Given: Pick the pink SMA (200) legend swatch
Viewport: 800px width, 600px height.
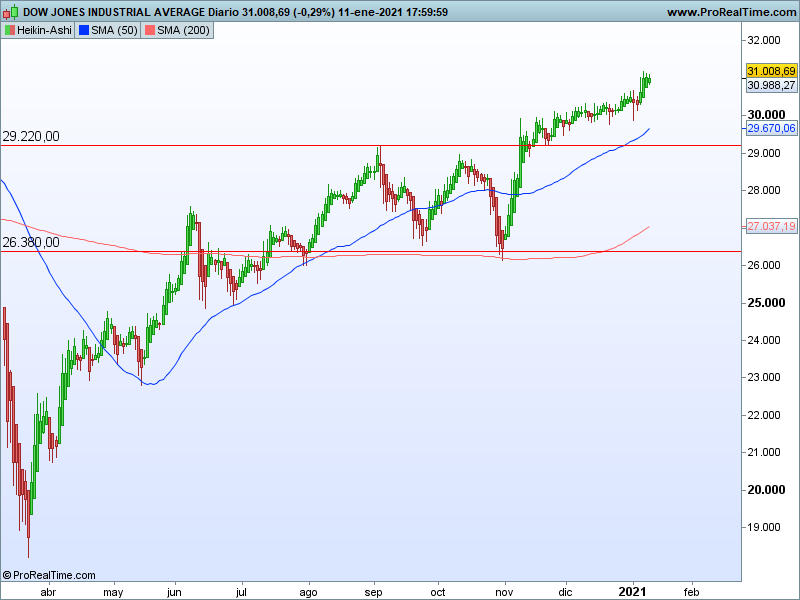Looking at the screenshot, I should (149, 31).
